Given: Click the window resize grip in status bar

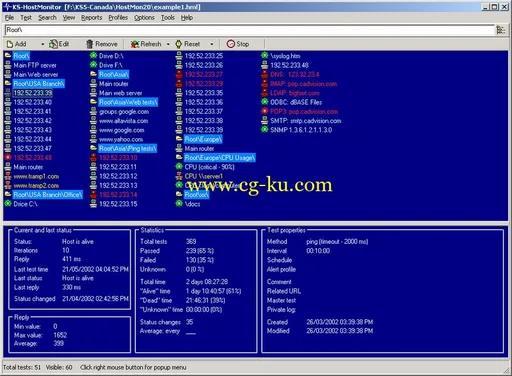Looking at the screenshot, I should pos(507,370).
